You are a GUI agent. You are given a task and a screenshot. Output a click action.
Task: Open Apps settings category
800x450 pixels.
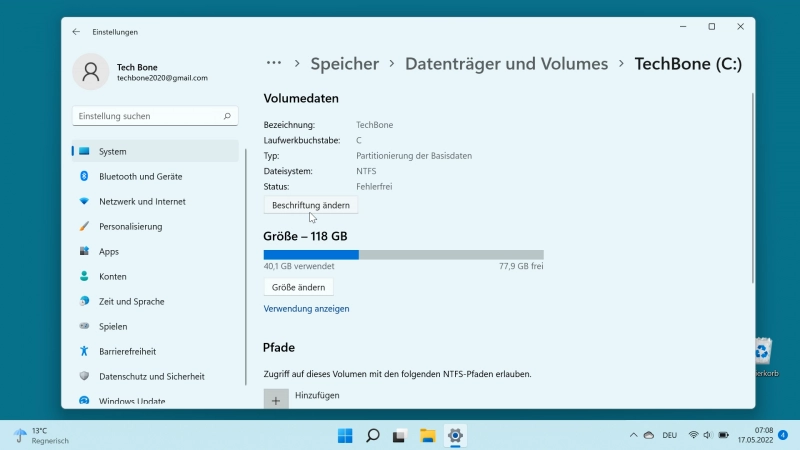155,252
